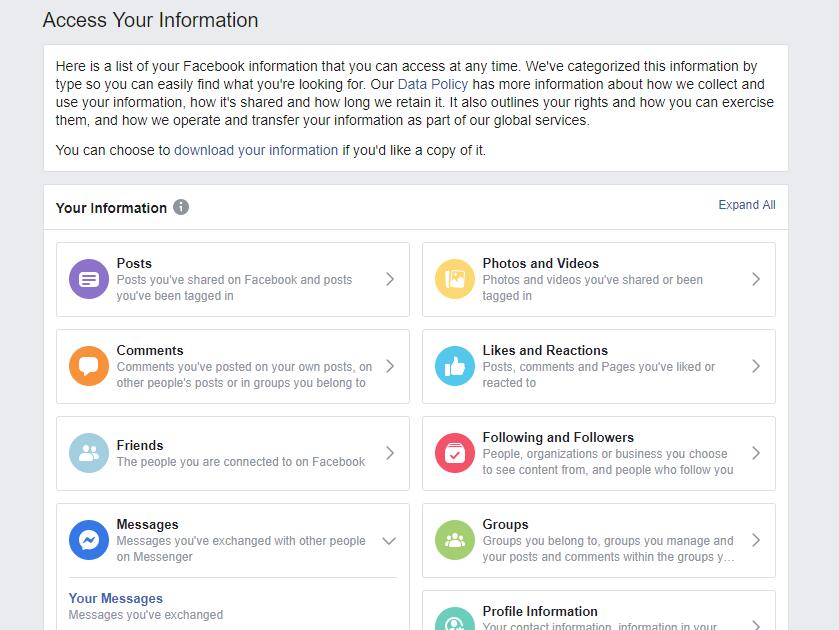Click the Comments title text
The image size is (839, 630).
(150, 351)
